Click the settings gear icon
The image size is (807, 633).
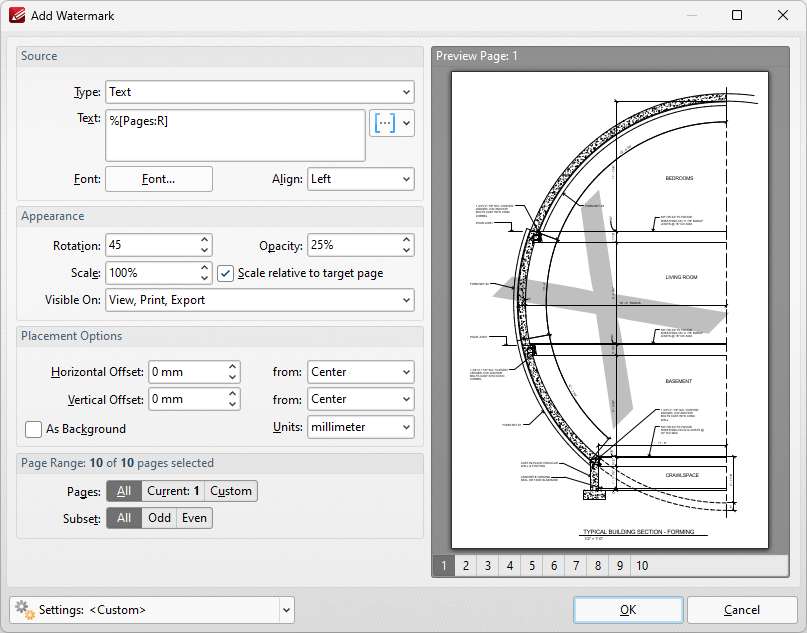coord(24,610)
